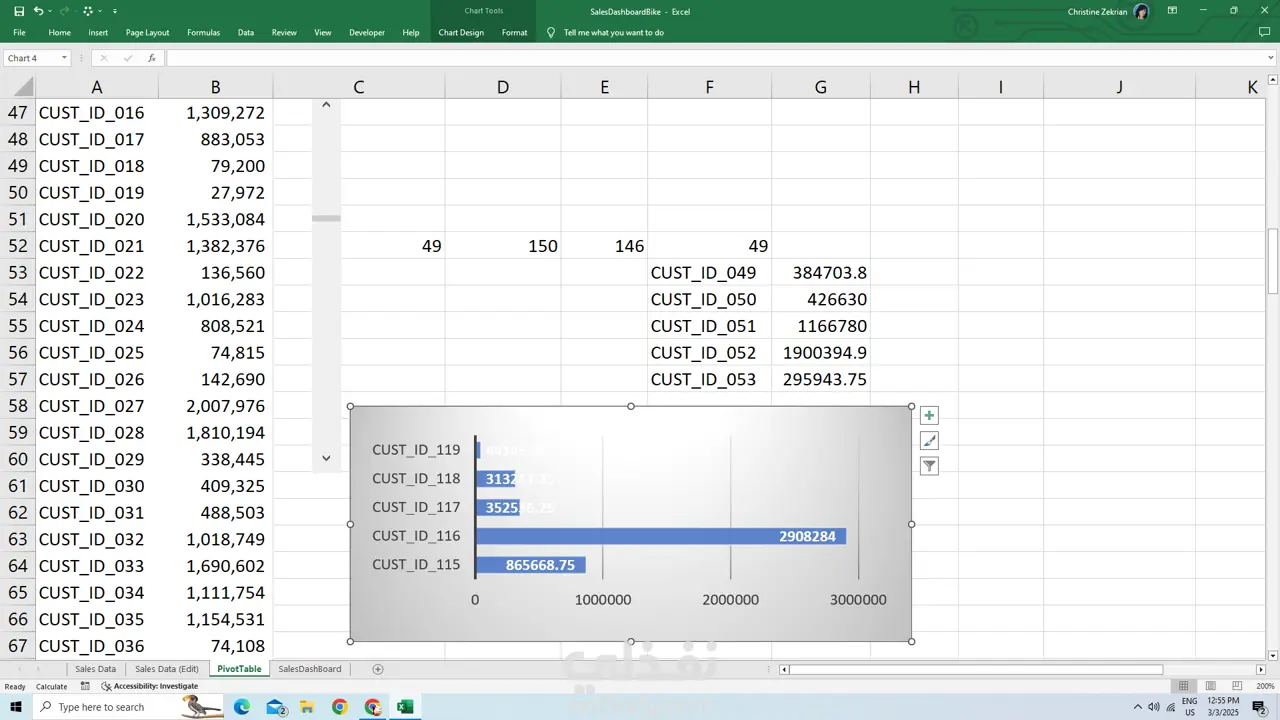Open the Mail app from the taskbar
Screen dimensions: 1280x720
275,707
